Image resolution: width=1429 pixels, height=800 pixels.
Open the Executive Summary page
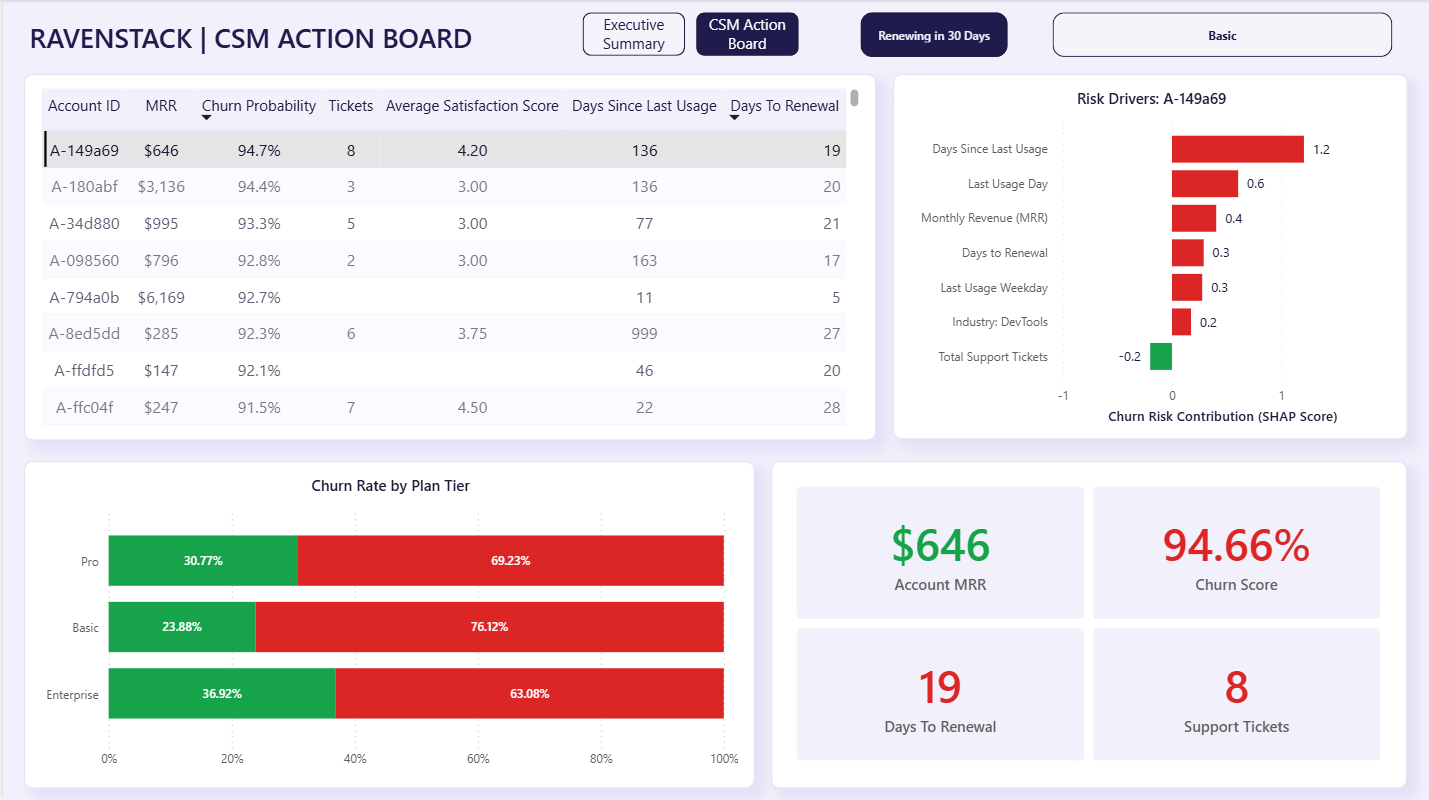coord(634,34)
